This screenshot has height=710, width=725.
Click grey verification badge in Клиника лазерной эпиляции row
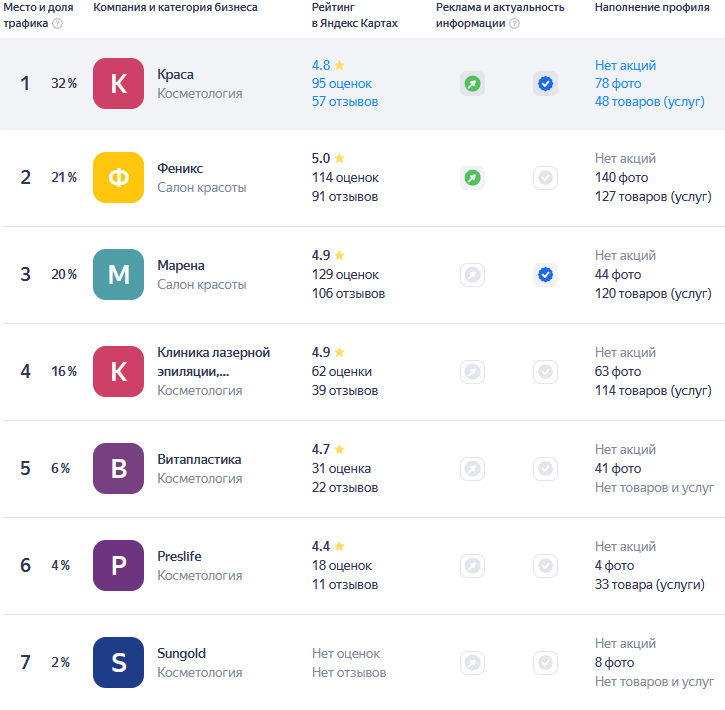point(545,372)
